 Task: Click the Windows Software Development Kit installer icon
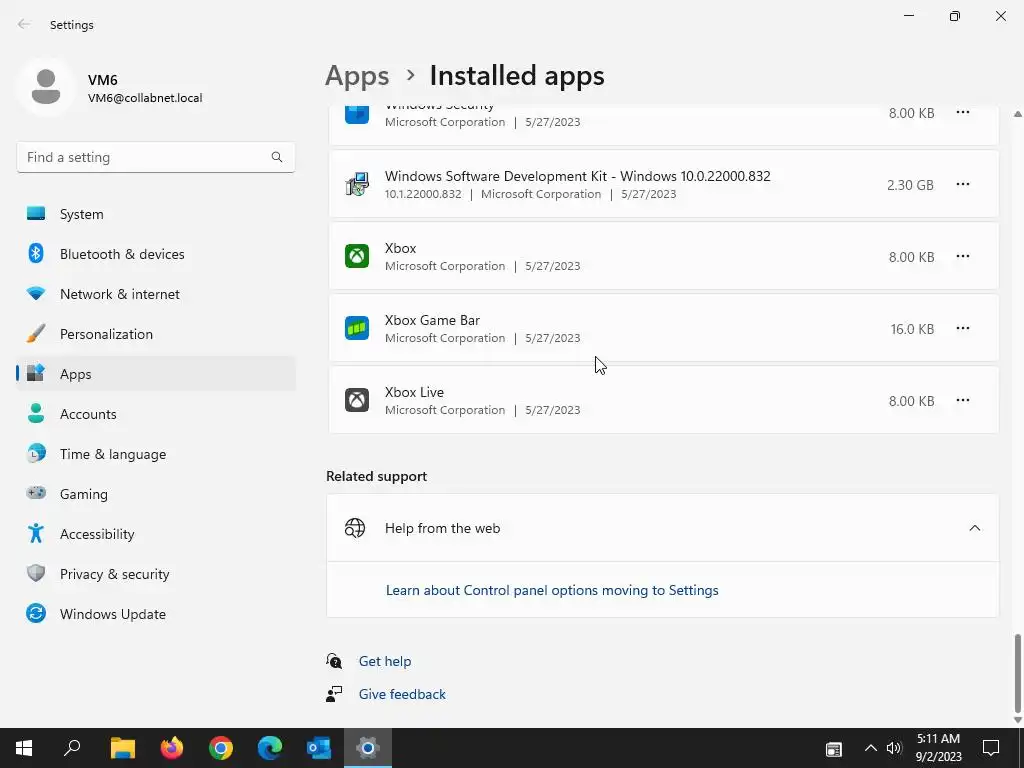click(x=357, y=184)
